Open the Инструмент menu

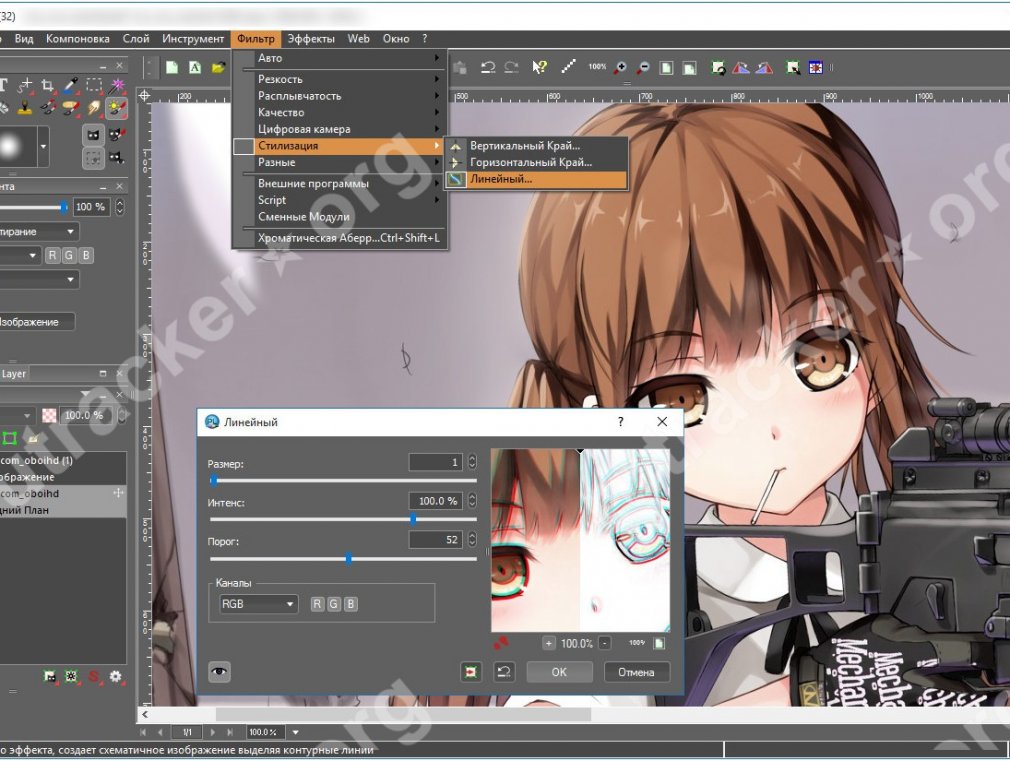[x=193, y=39]
